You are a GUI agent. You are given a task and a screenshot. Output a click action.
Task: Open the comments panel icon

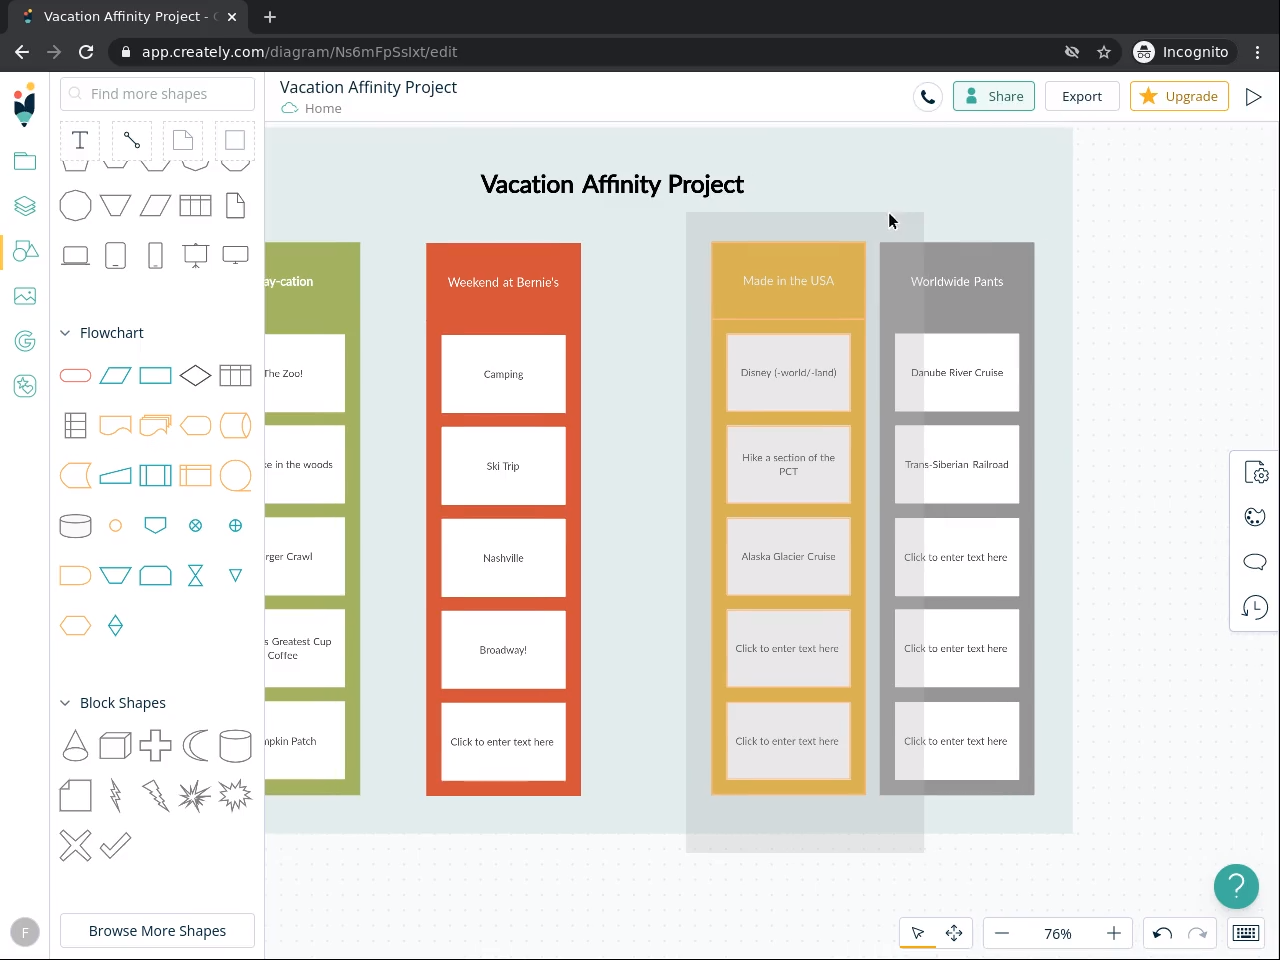[1254, 562]
